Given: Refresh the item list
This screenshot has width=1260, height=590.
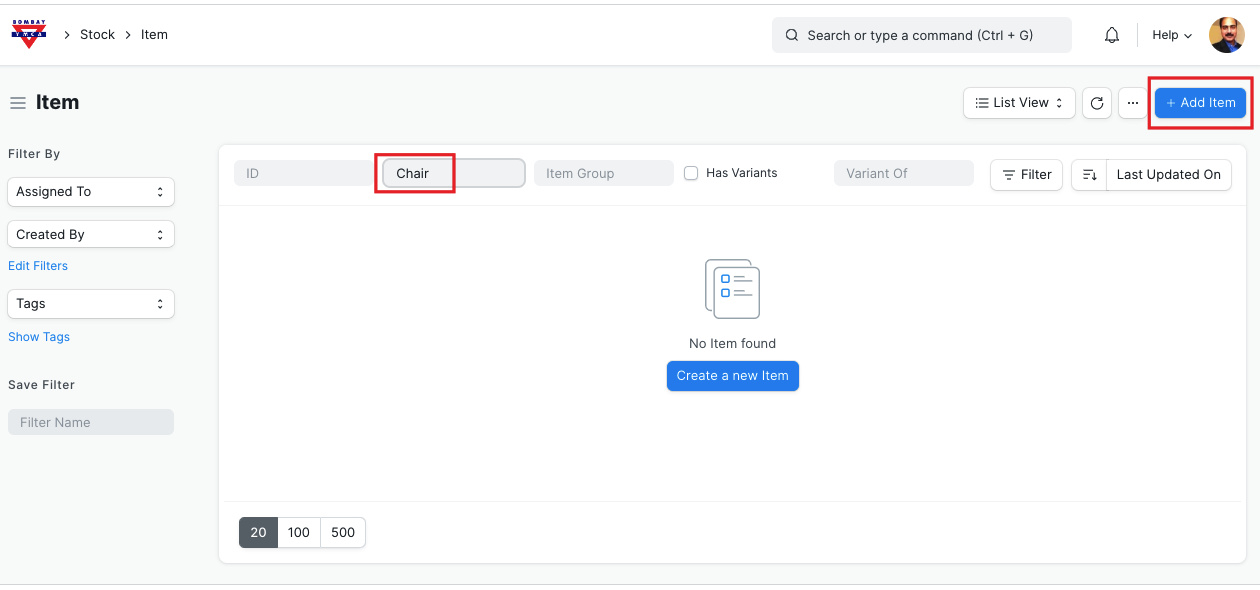Looking at the screenshot, I should pyautogui.click(x=1097, y=103).
